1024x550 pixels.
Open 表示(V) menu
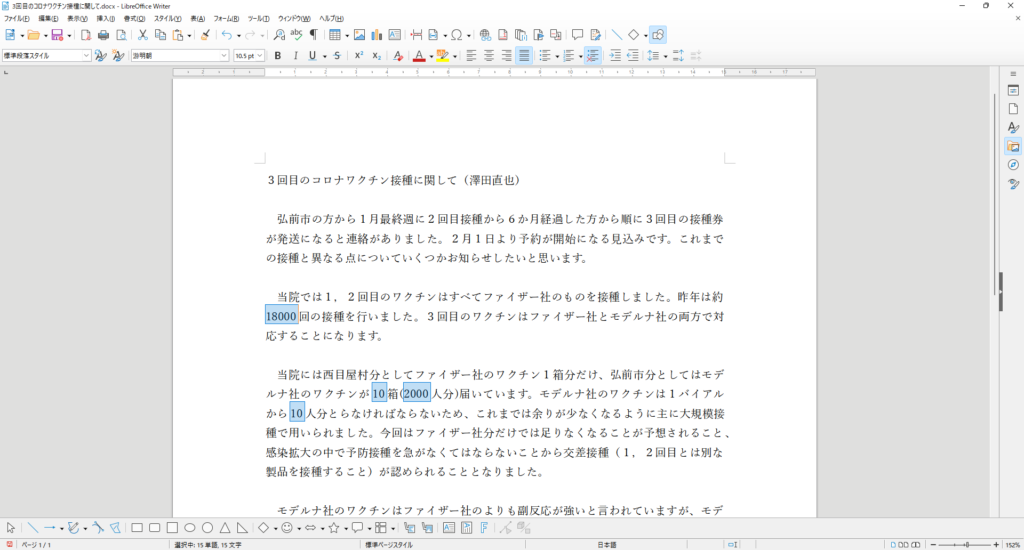[77, 19]
